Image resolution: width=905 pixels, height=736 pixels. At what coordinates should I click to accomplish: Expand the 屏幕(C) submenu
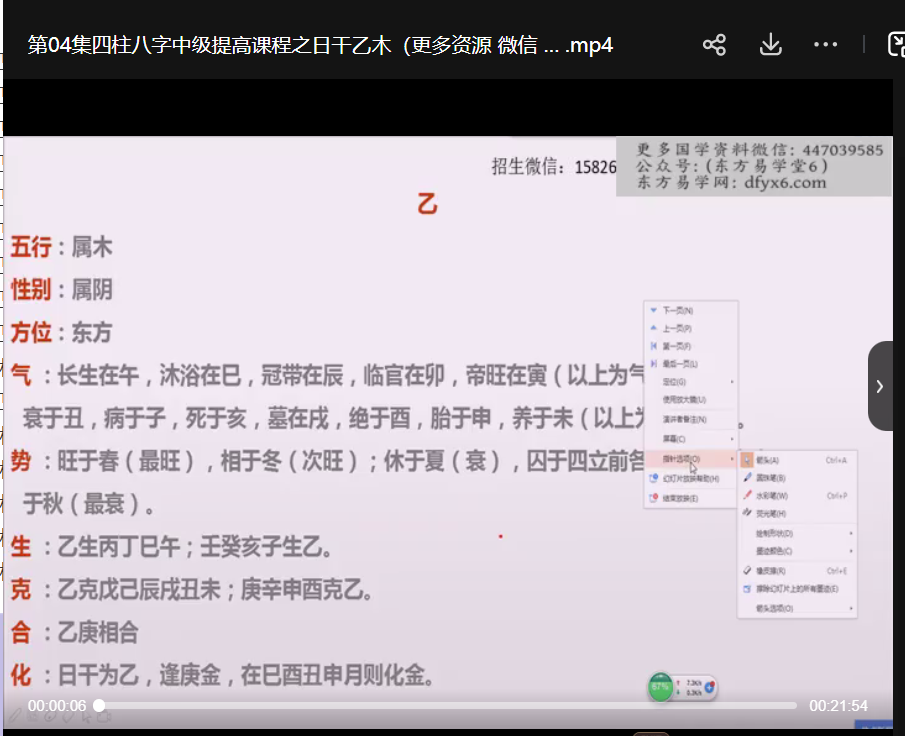[x=691, y=439]
